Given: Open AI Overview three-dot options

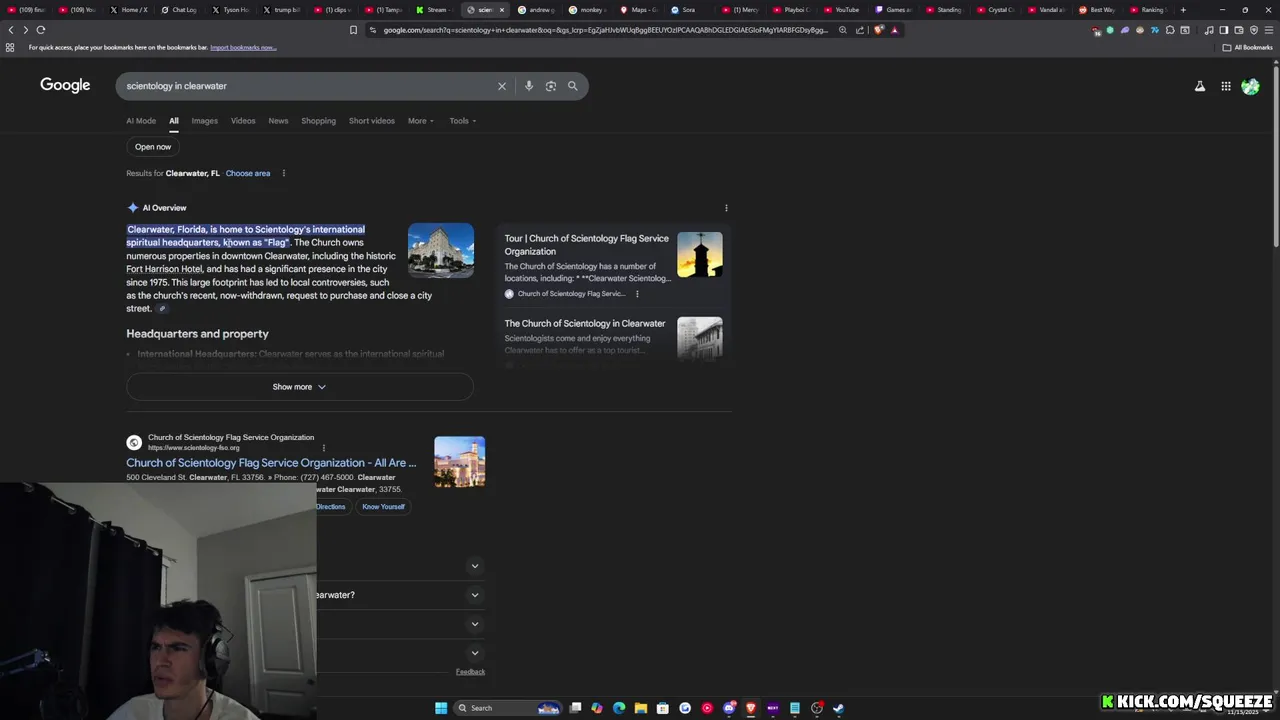Looking at the screenshot, I should tap(726, 208).
